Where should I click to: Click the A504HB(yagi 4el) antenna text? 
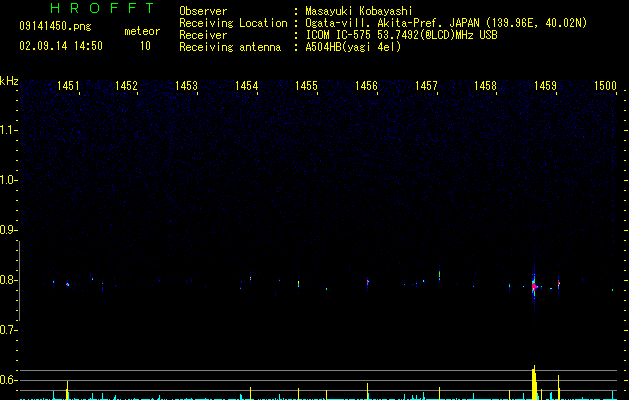click(353, 47)
